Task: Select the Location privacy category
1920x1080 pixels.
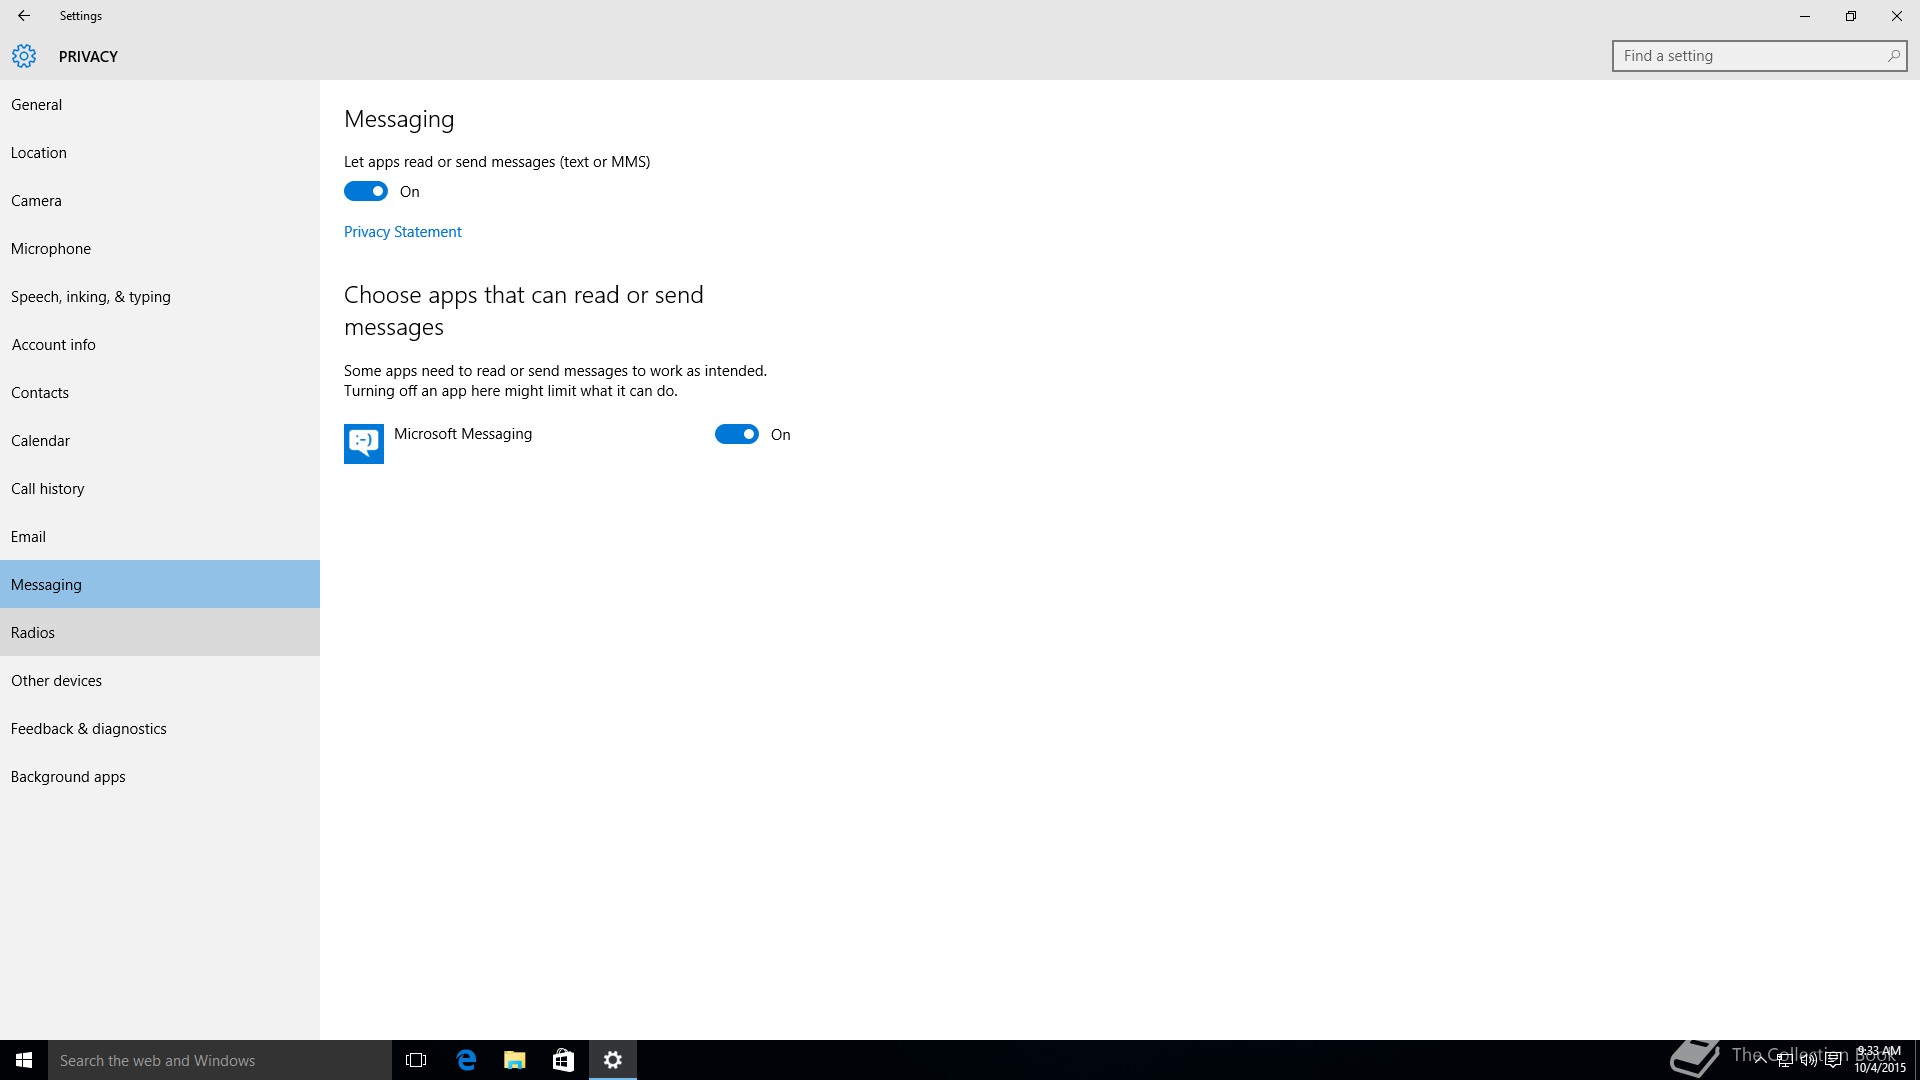Action: click(x=39, y=153)
